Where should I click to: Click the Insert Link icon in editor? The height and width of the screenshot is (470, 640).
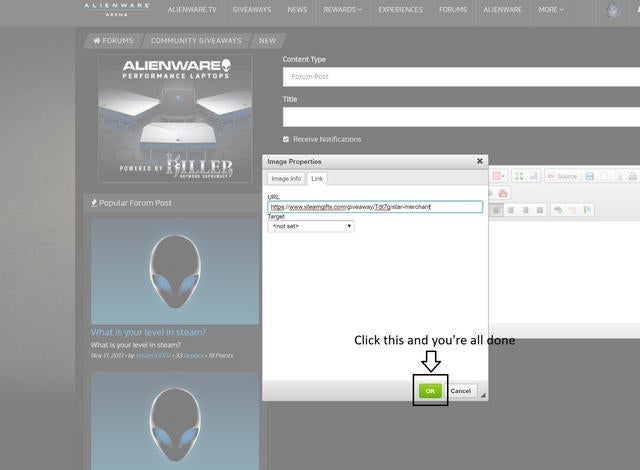coord(558,210)
